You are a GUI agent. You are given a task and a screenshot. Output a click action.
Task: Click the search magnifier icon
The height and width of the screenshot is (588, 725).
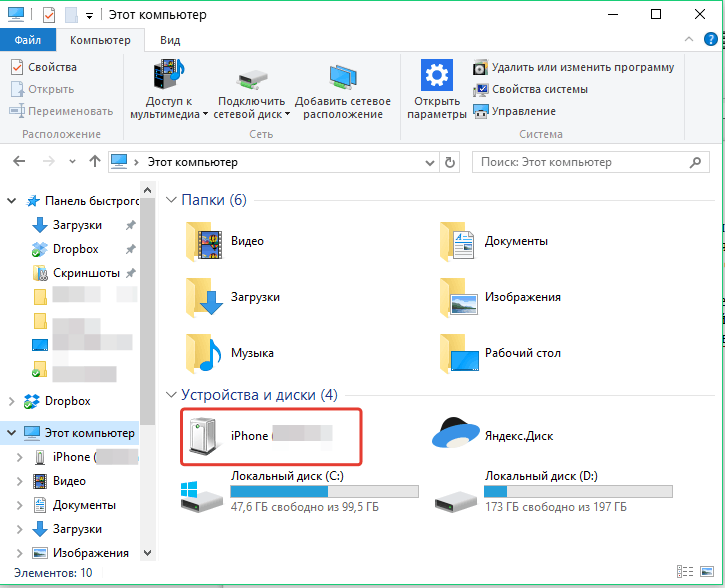pos(695,162)
